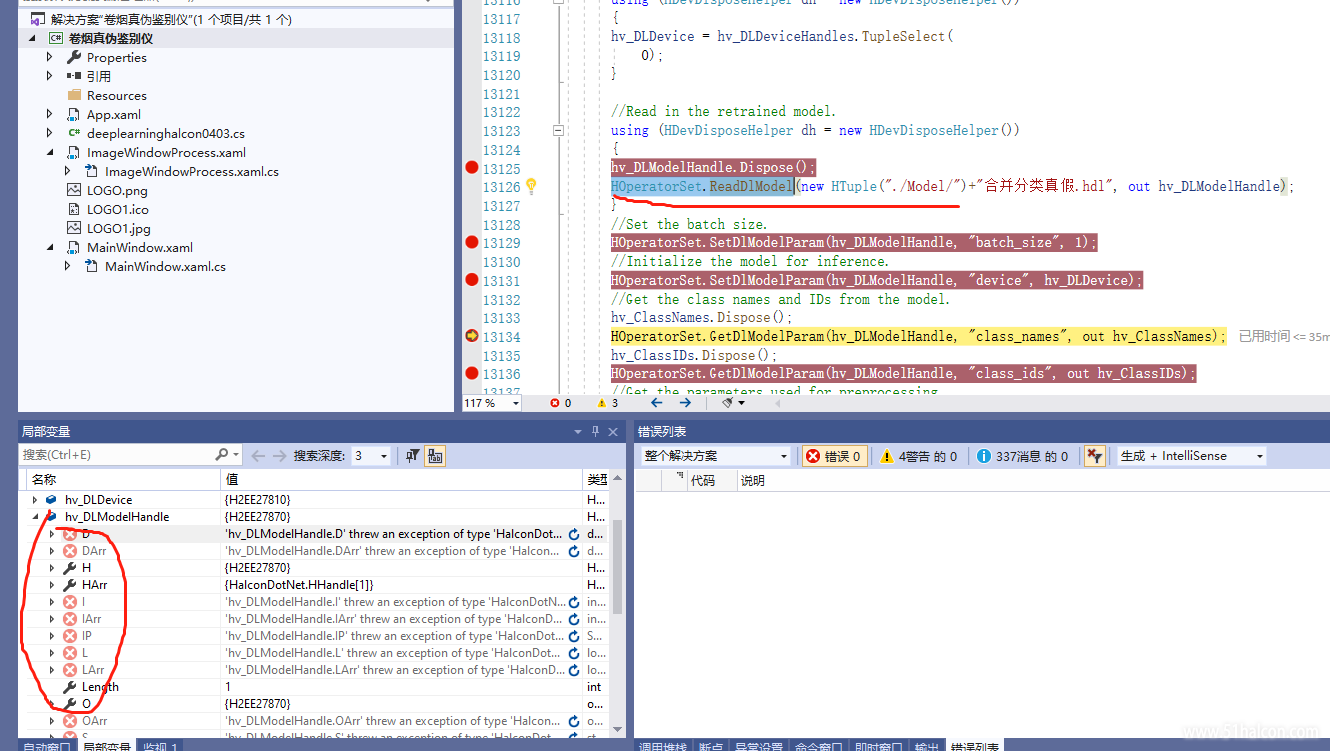
Task: Click the pin-filter icon in locals toolbar
Action: pos(412,455)
